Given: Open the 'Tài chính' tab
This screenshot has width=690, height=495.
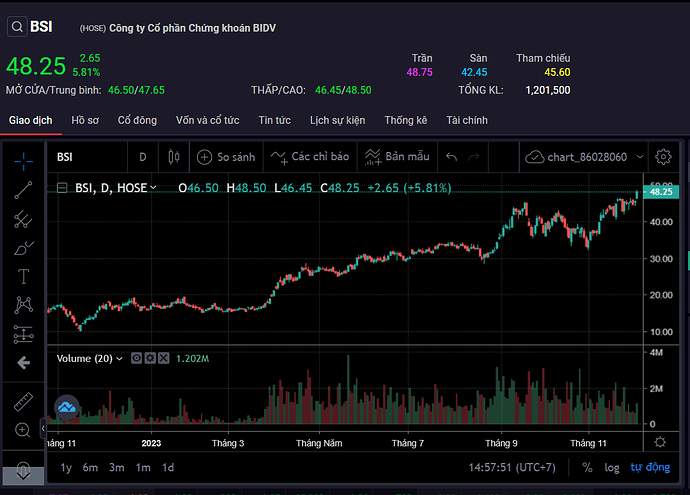Looking at the screenshot, I should click(x=467, y=120).
